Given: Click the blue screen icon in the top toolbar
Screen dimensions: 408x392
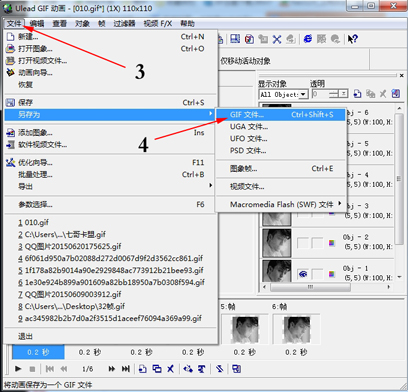Looking at the screenshot, I should pyautogui.click(x=235, y=39).
